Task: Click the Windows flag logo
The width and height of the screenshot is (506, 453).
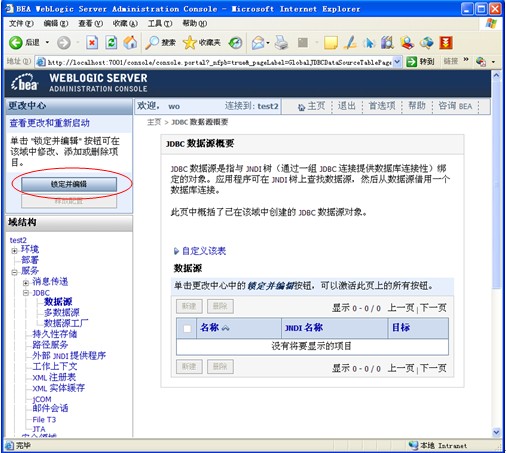Action: [491, 23]
